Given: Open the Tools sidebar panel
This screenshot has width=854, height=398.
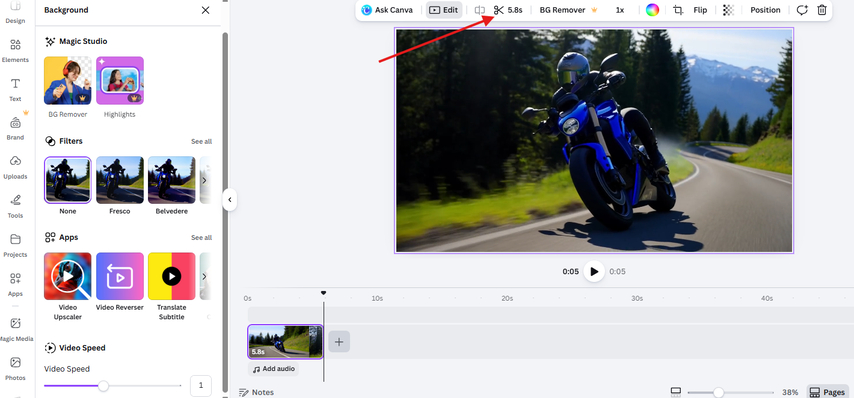Looking at the screenshot, I should click(15, 206).
